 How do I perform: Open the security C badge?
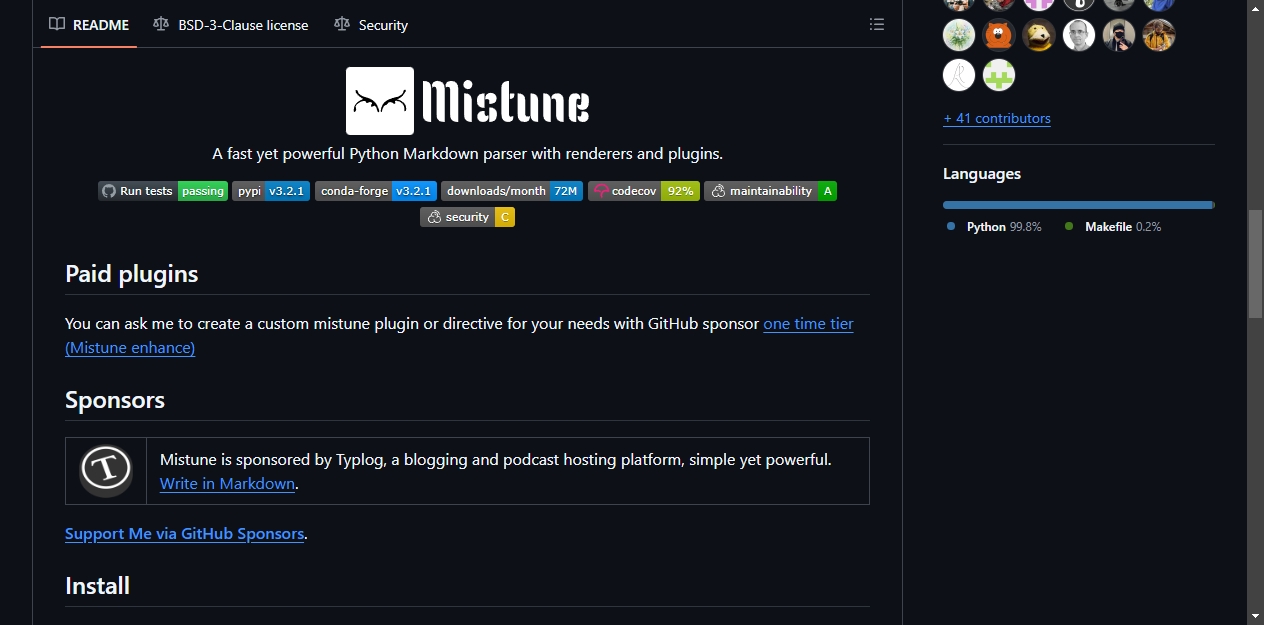pyautogui.click(x=467, y=217)
